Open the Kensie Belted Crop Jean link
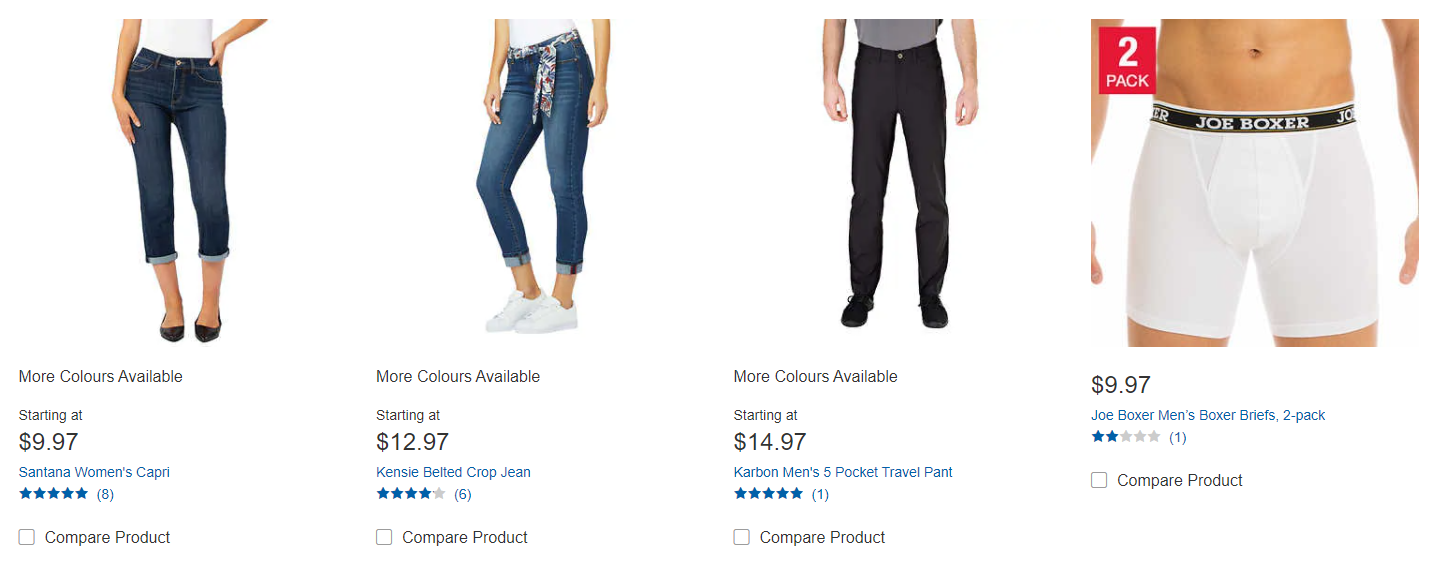 coord(453,472)
